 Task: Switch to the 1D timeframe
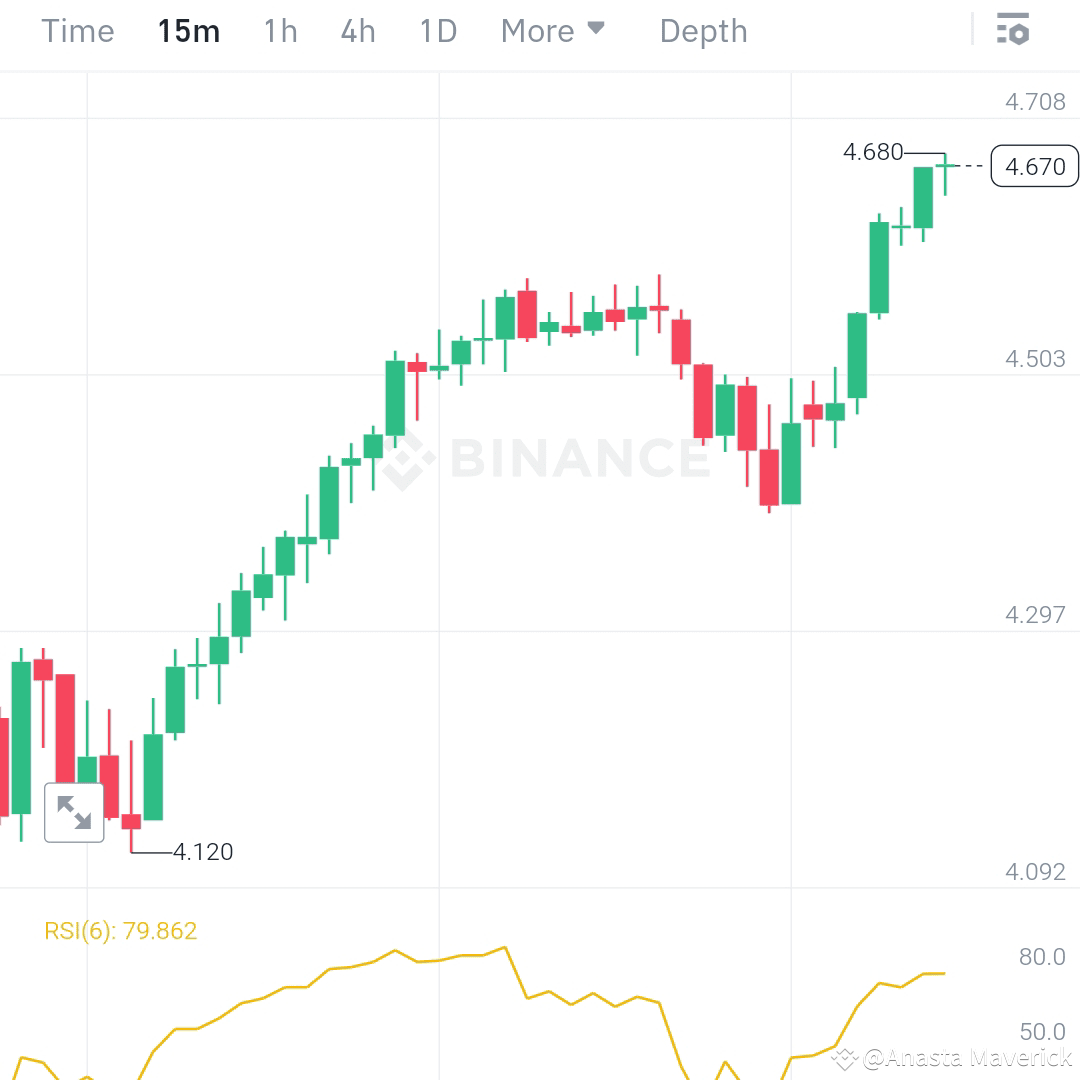pos(437,31)
